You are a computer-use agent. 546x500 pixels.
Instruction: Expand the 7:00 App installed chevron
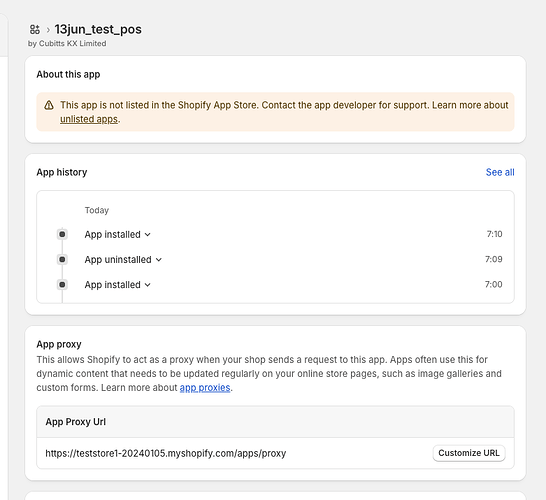(x=148, y=285)
